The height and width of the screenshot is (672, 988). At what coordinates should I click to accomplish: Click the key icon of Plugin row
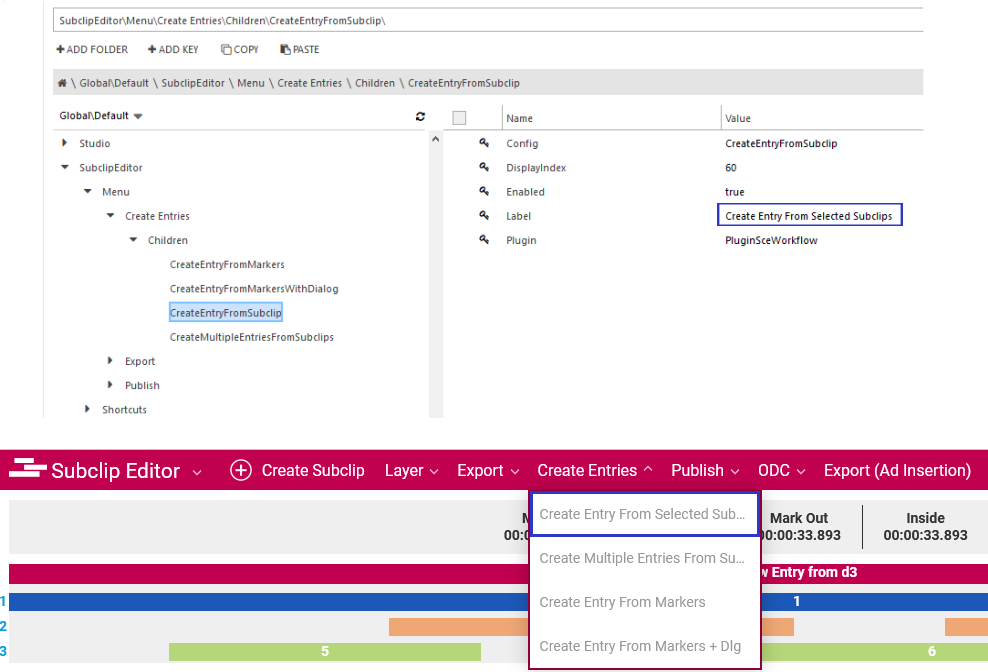coord(484,240)
